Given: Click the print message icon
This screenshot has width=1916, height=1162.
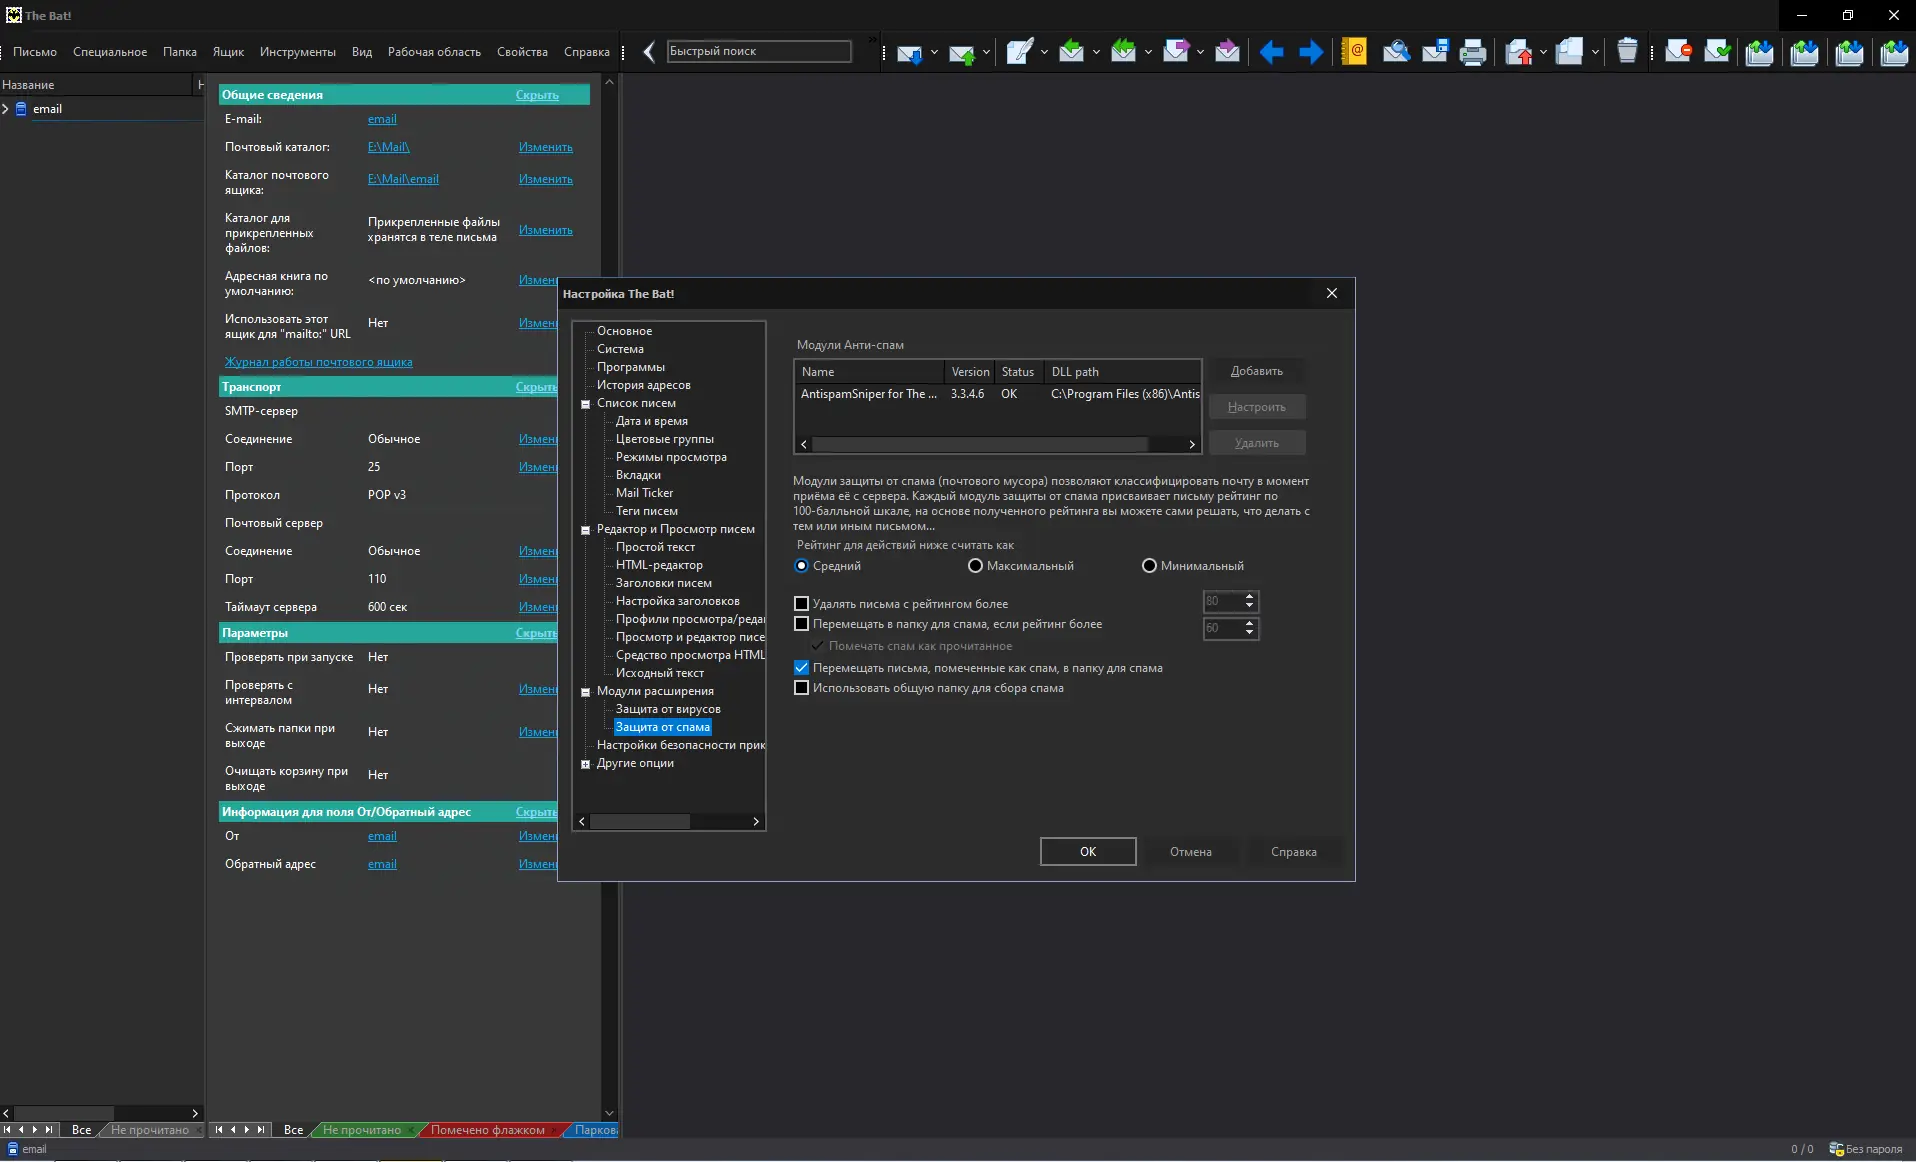Looking at the screenshot, I should 1472,52.
